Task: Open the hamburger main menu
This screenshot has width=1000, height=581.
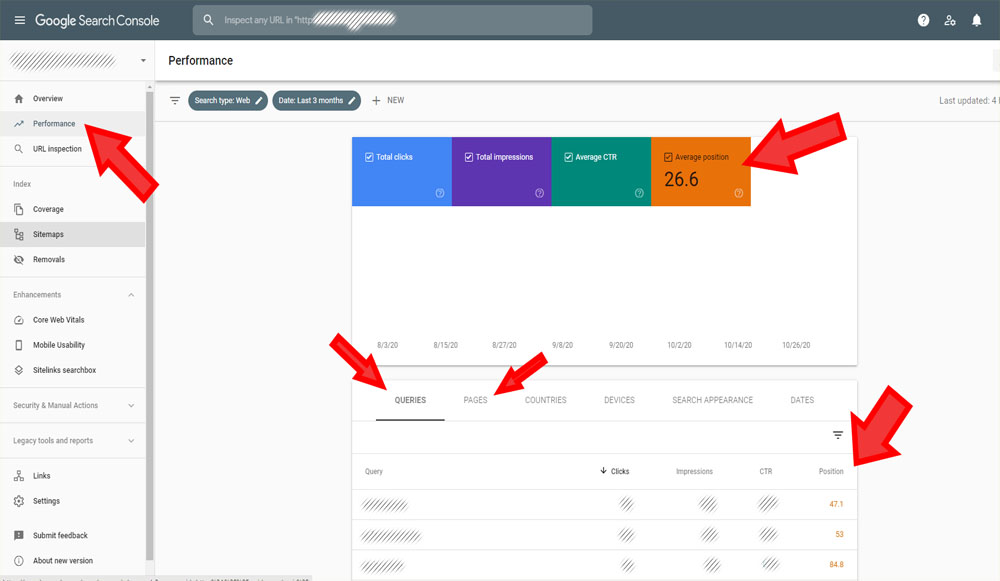Action: click(x=20, y=20)
